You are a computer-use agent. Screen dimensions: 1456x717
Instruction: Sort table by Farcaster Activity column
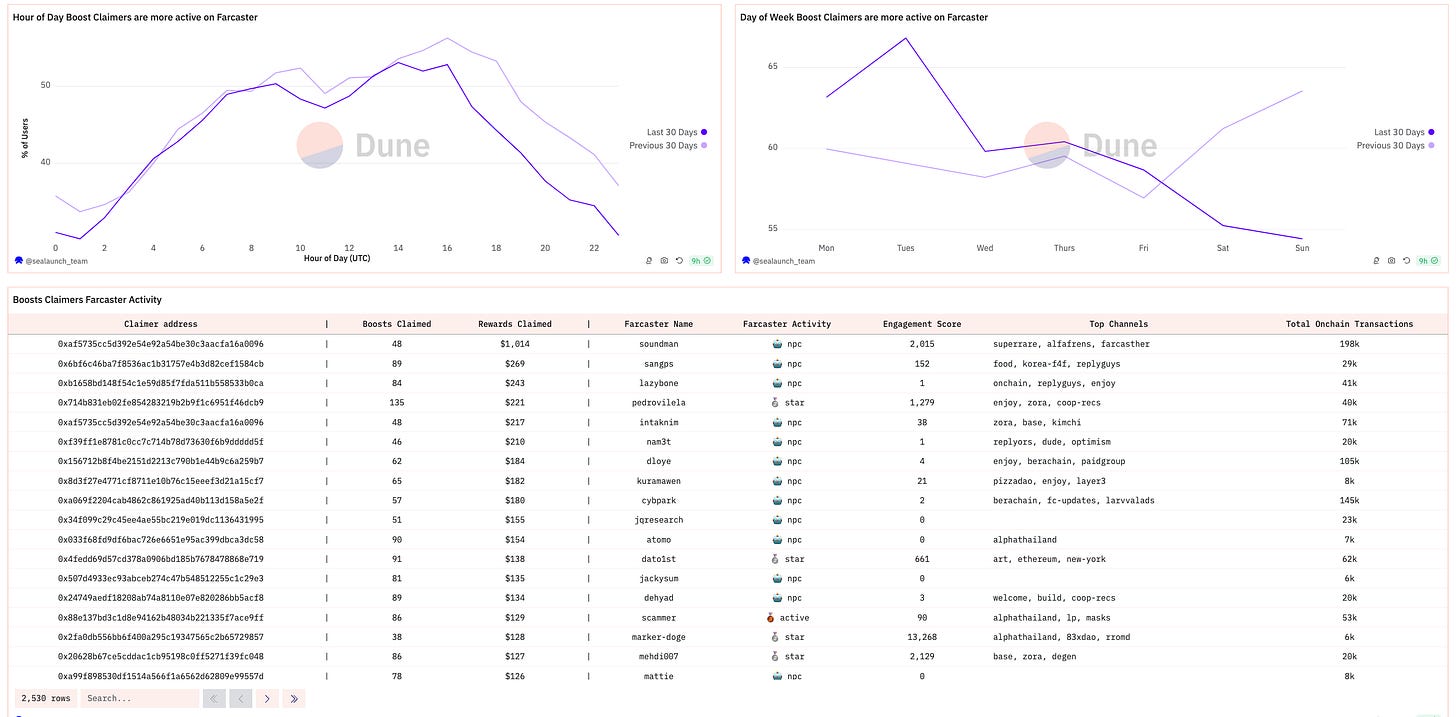[x=787, y=324]
